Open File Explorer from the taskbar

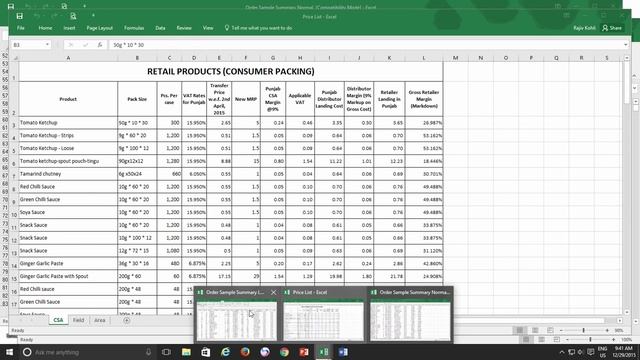(186, 352)
